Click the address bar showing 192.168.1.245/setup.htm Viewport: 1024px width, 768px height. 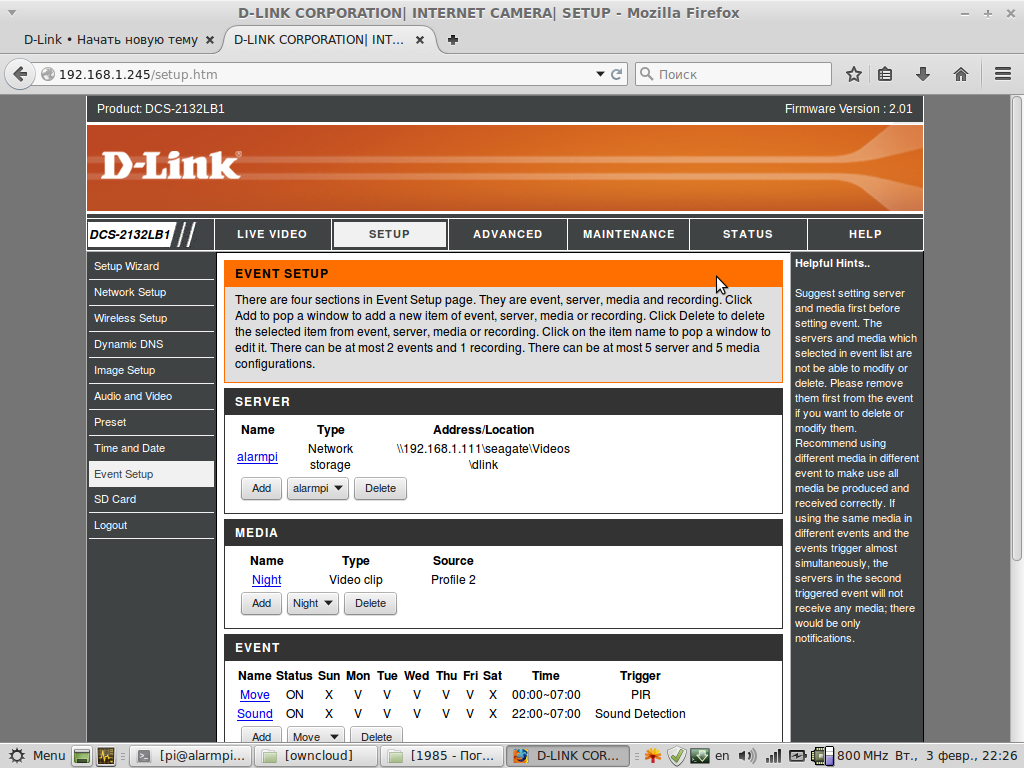pyautogui.click(x=313, y=74)
